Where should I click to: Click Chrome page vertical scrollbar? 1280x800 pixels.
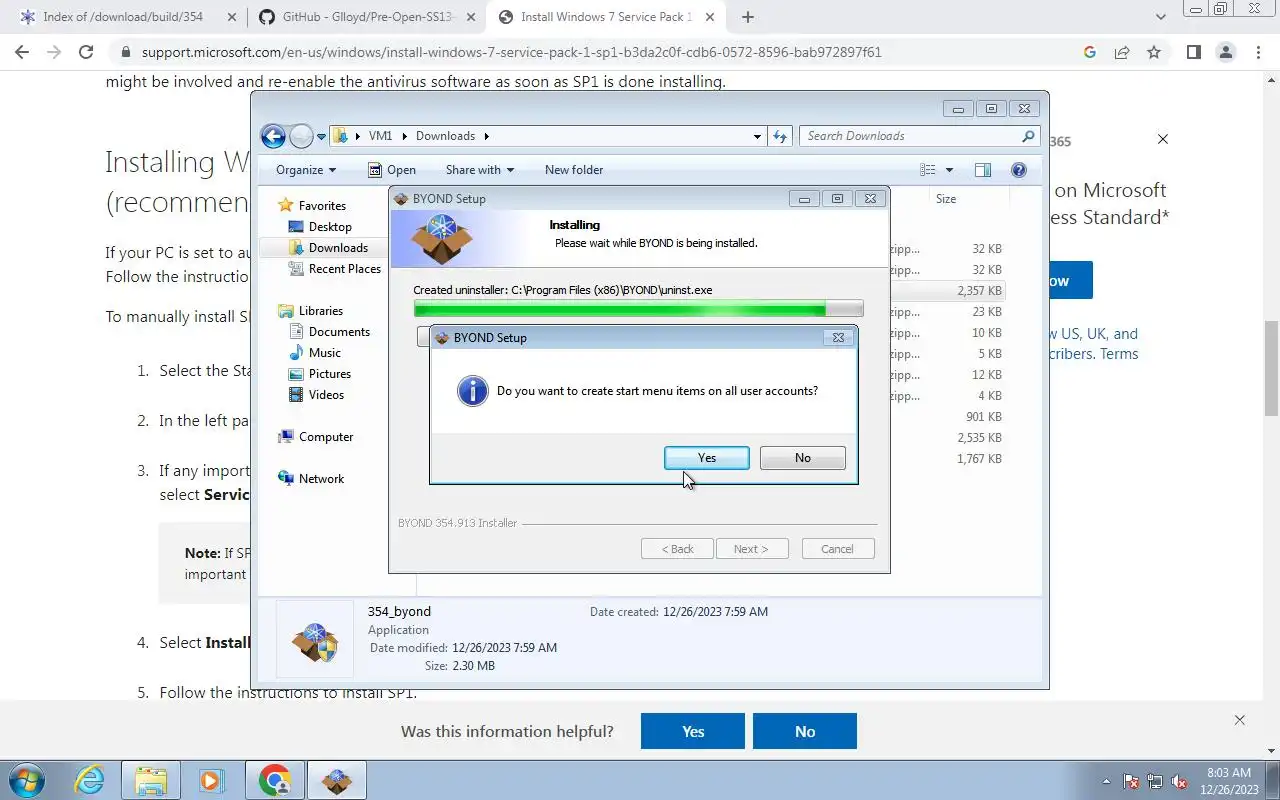tap(1271, 368)
